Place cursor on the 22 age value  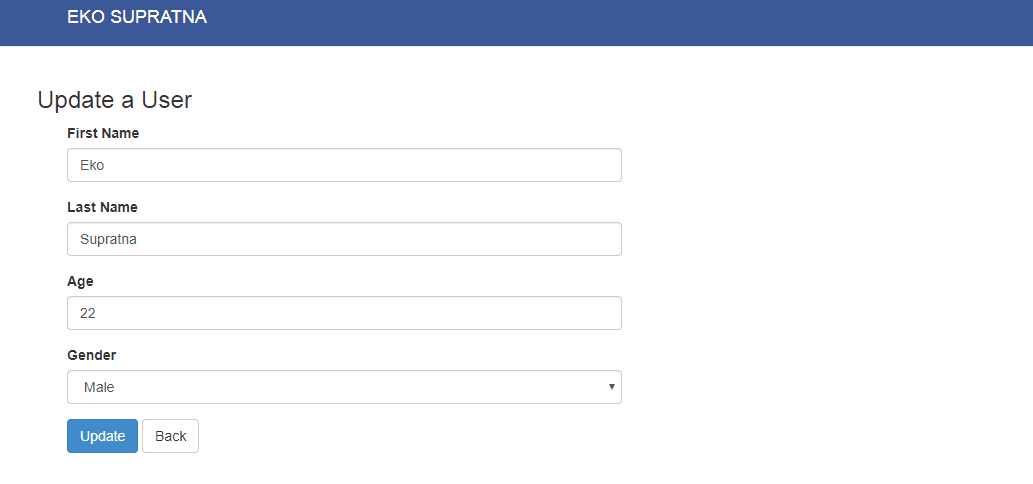pyautogui.click(x=88, y=313)
